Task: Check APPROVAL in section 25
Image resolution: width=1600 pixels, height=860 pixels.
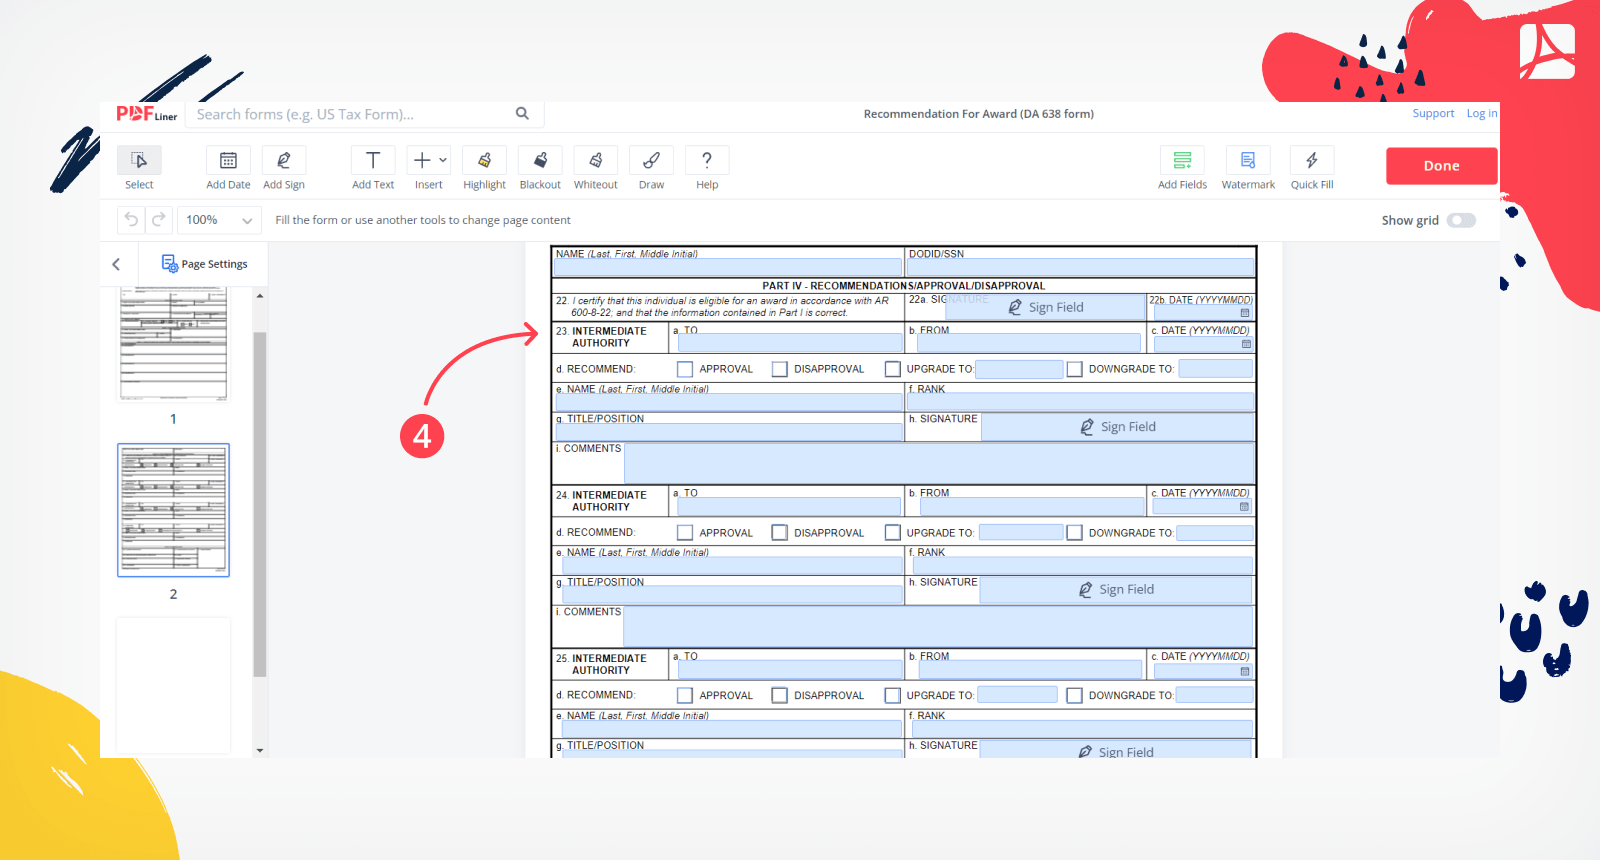Action: [x=685, y=695]
